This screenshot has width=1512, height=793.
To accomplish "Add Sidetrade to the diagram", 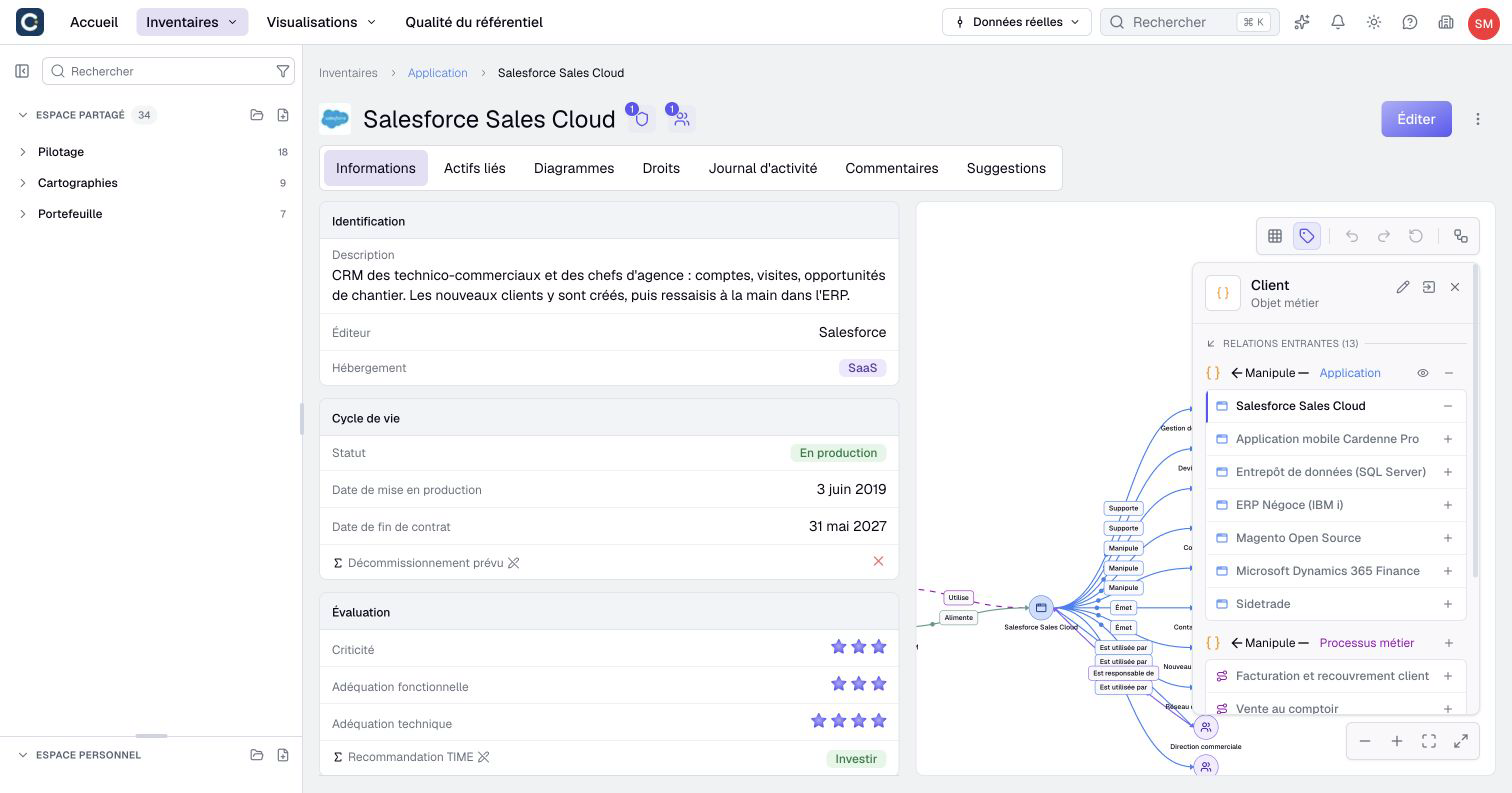I will coord(1448,604).
